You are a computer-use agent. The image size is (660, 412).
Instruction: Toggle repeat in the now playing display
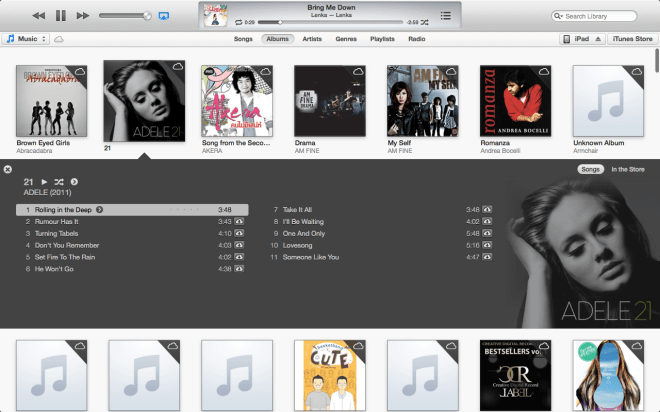[238, 21]
